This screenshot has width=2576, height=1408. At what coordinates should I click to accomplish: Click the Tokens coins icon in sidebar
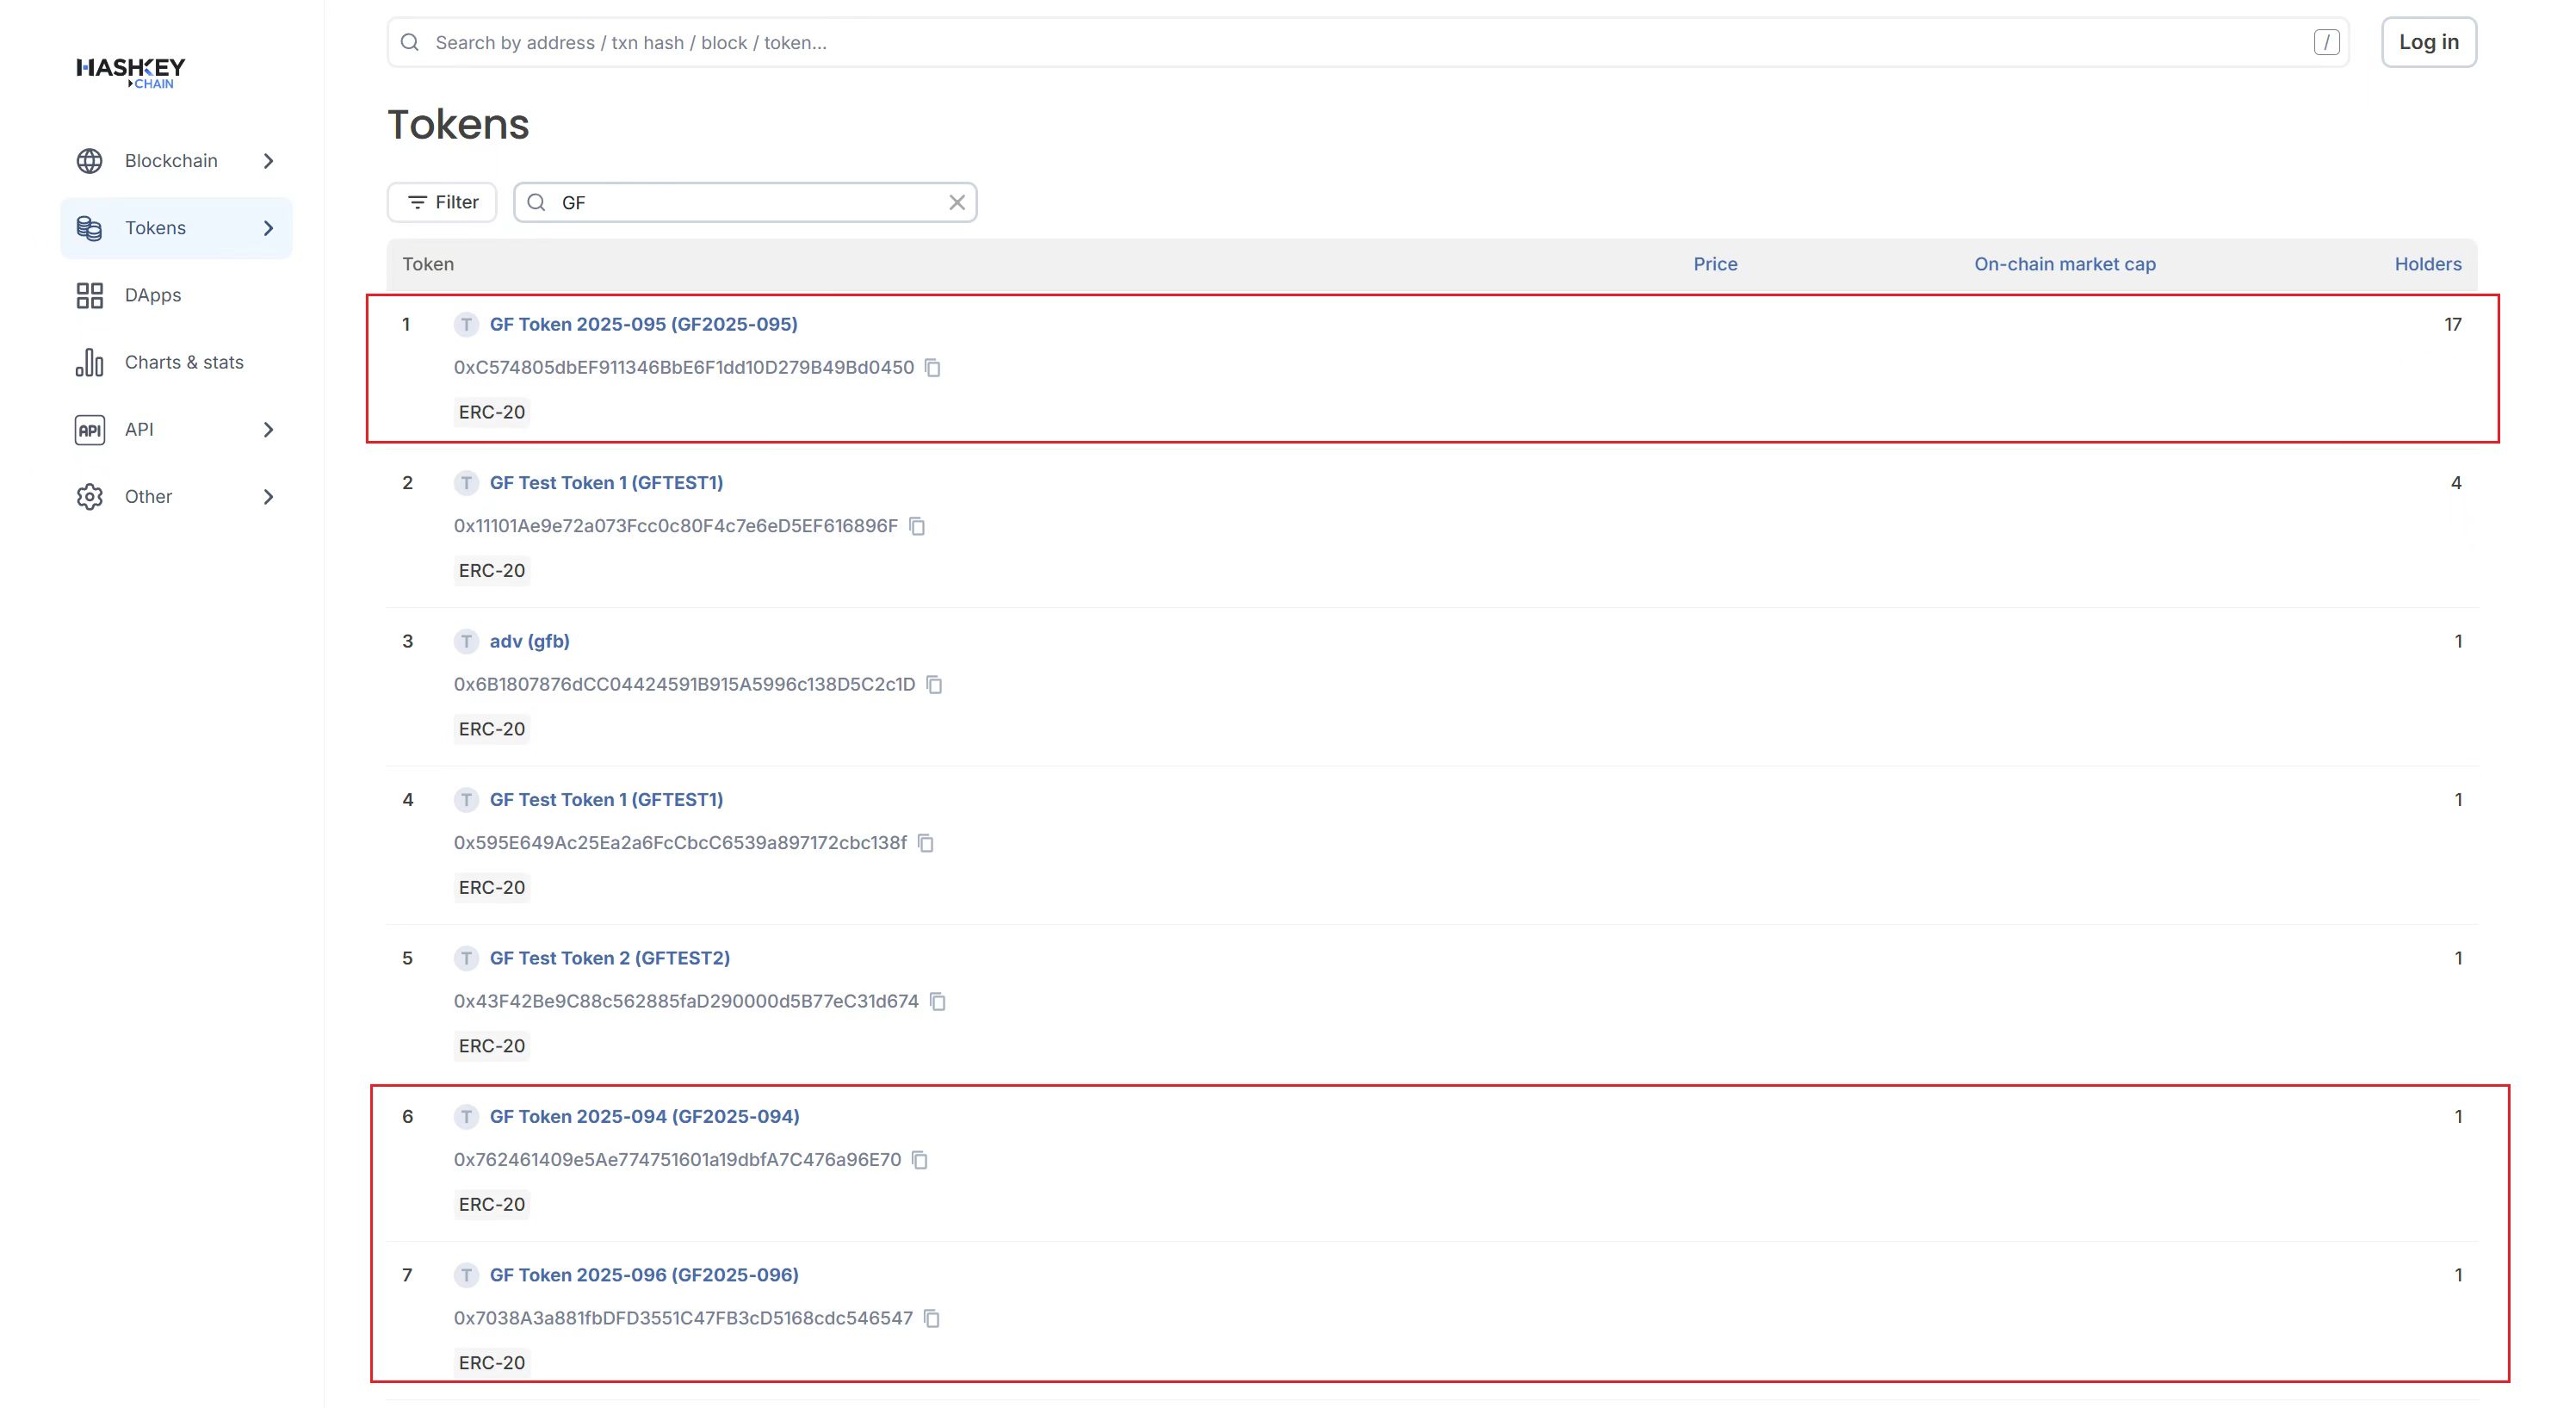tap(90, 228)
